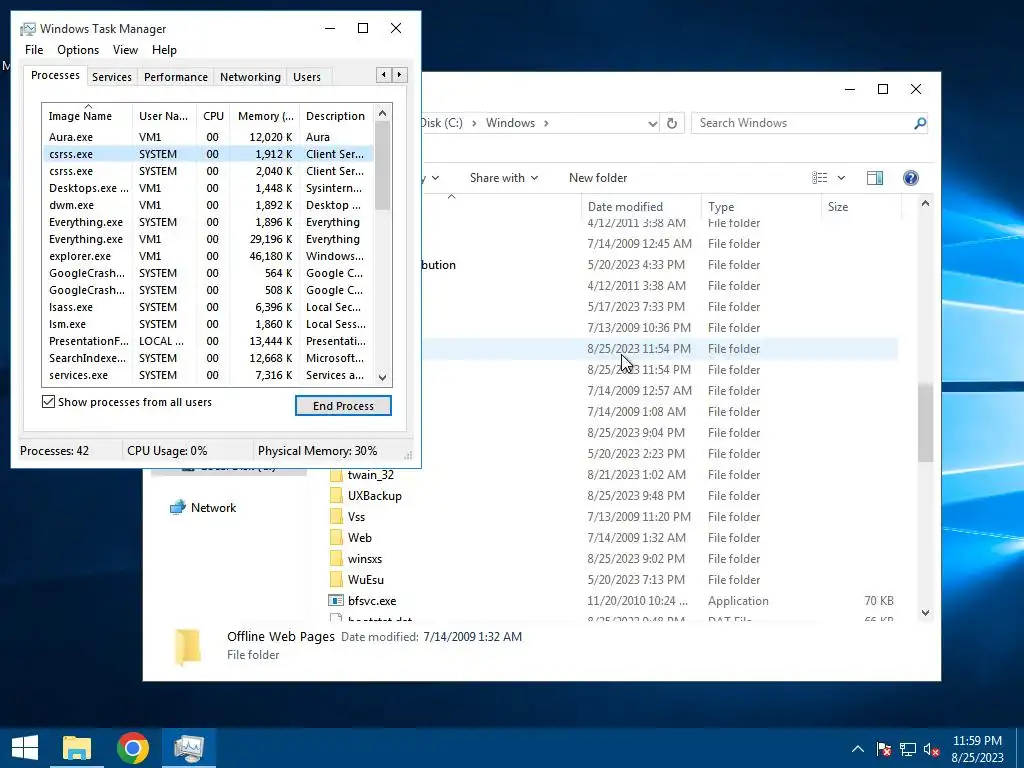The width and height of the screenshot is (1024, 768).
Task: Click Explorer scrollbar down arrow
Action: (x=925, y=613)
